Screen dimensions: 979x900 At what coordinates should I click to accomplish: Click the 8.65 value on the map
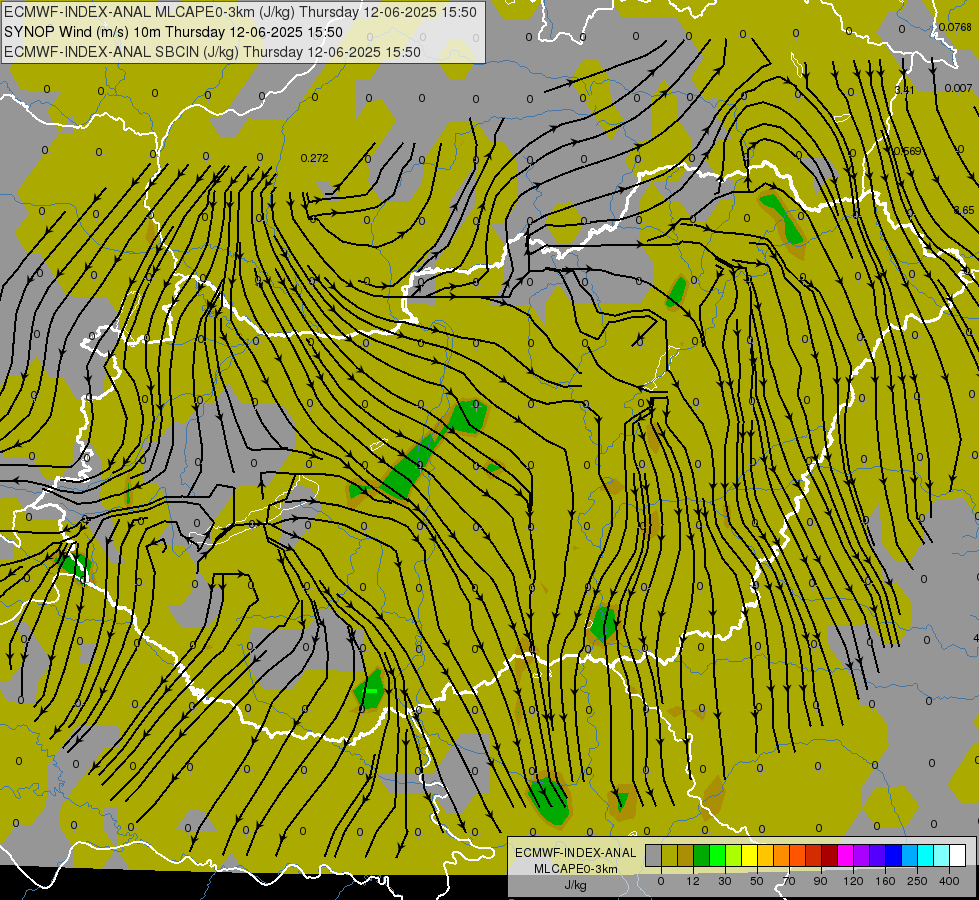pos(964,210)
